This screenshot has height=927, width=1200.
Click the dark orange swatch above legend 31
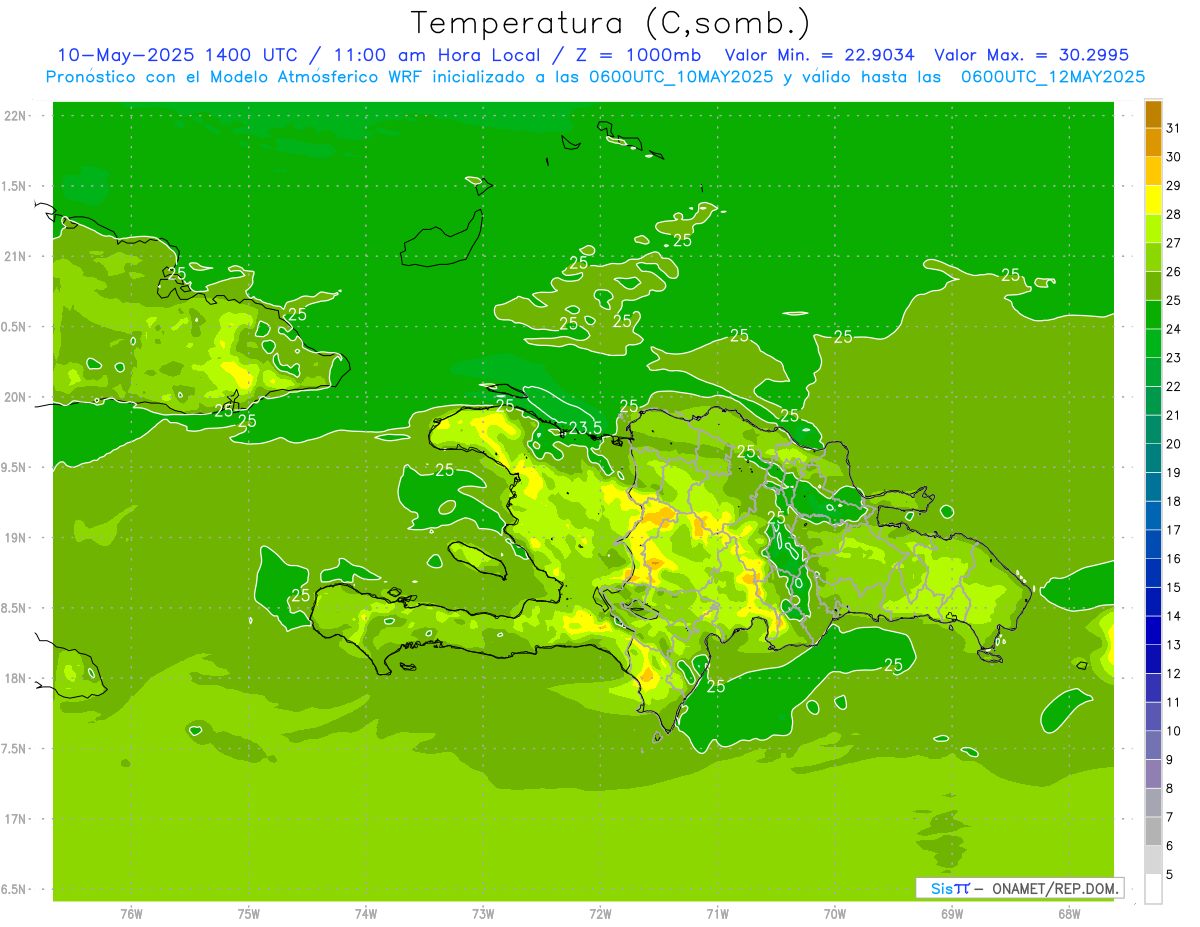pyautogui.click(x=1153, y=114)
